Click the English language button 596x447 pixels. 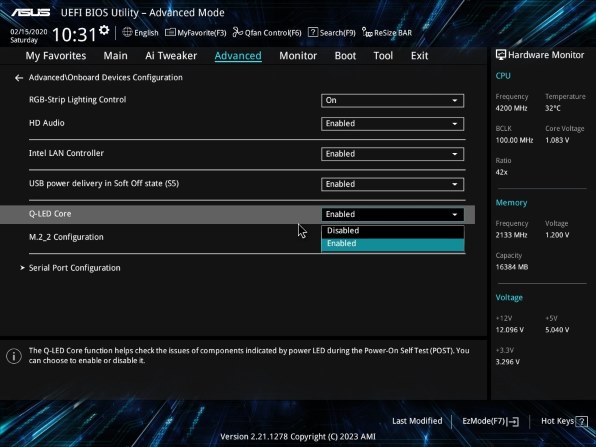[146, 33]
